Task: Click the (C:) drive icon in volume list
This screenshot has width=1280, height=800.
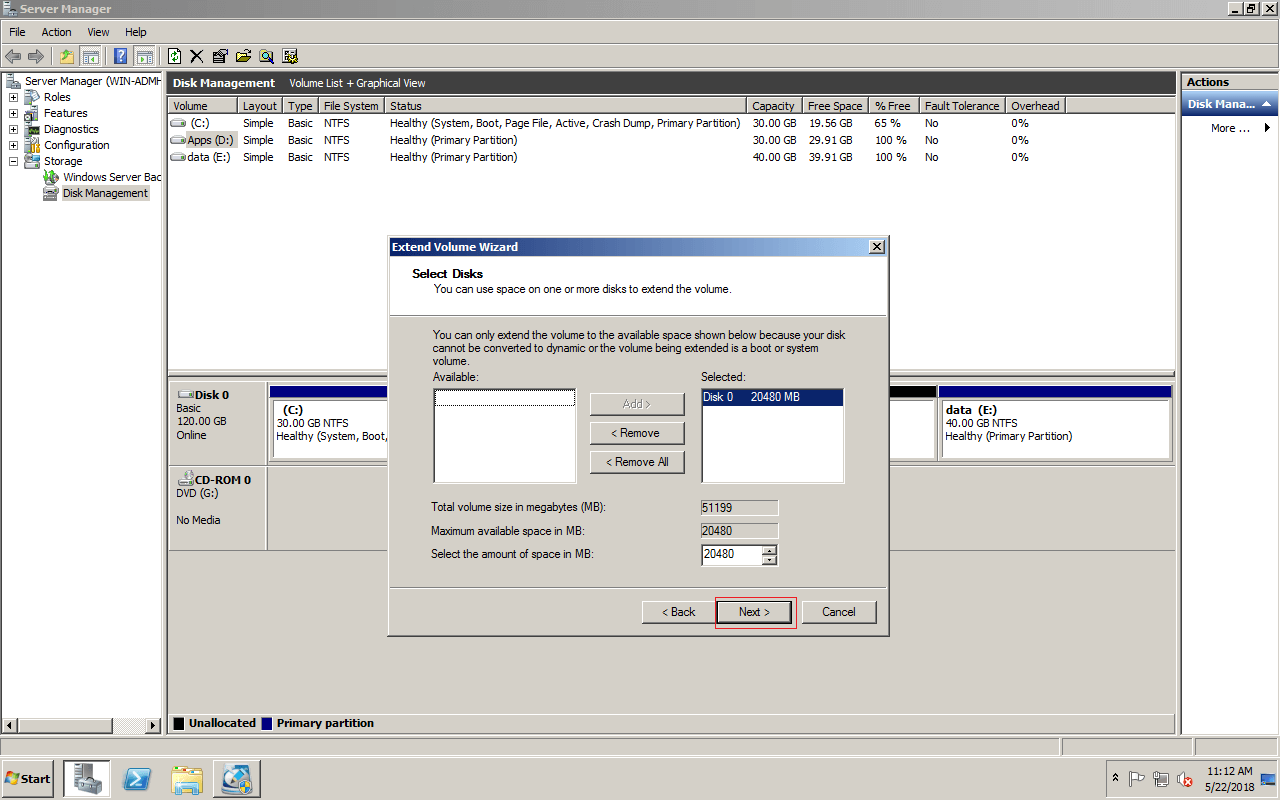Action: coord(178,123)
